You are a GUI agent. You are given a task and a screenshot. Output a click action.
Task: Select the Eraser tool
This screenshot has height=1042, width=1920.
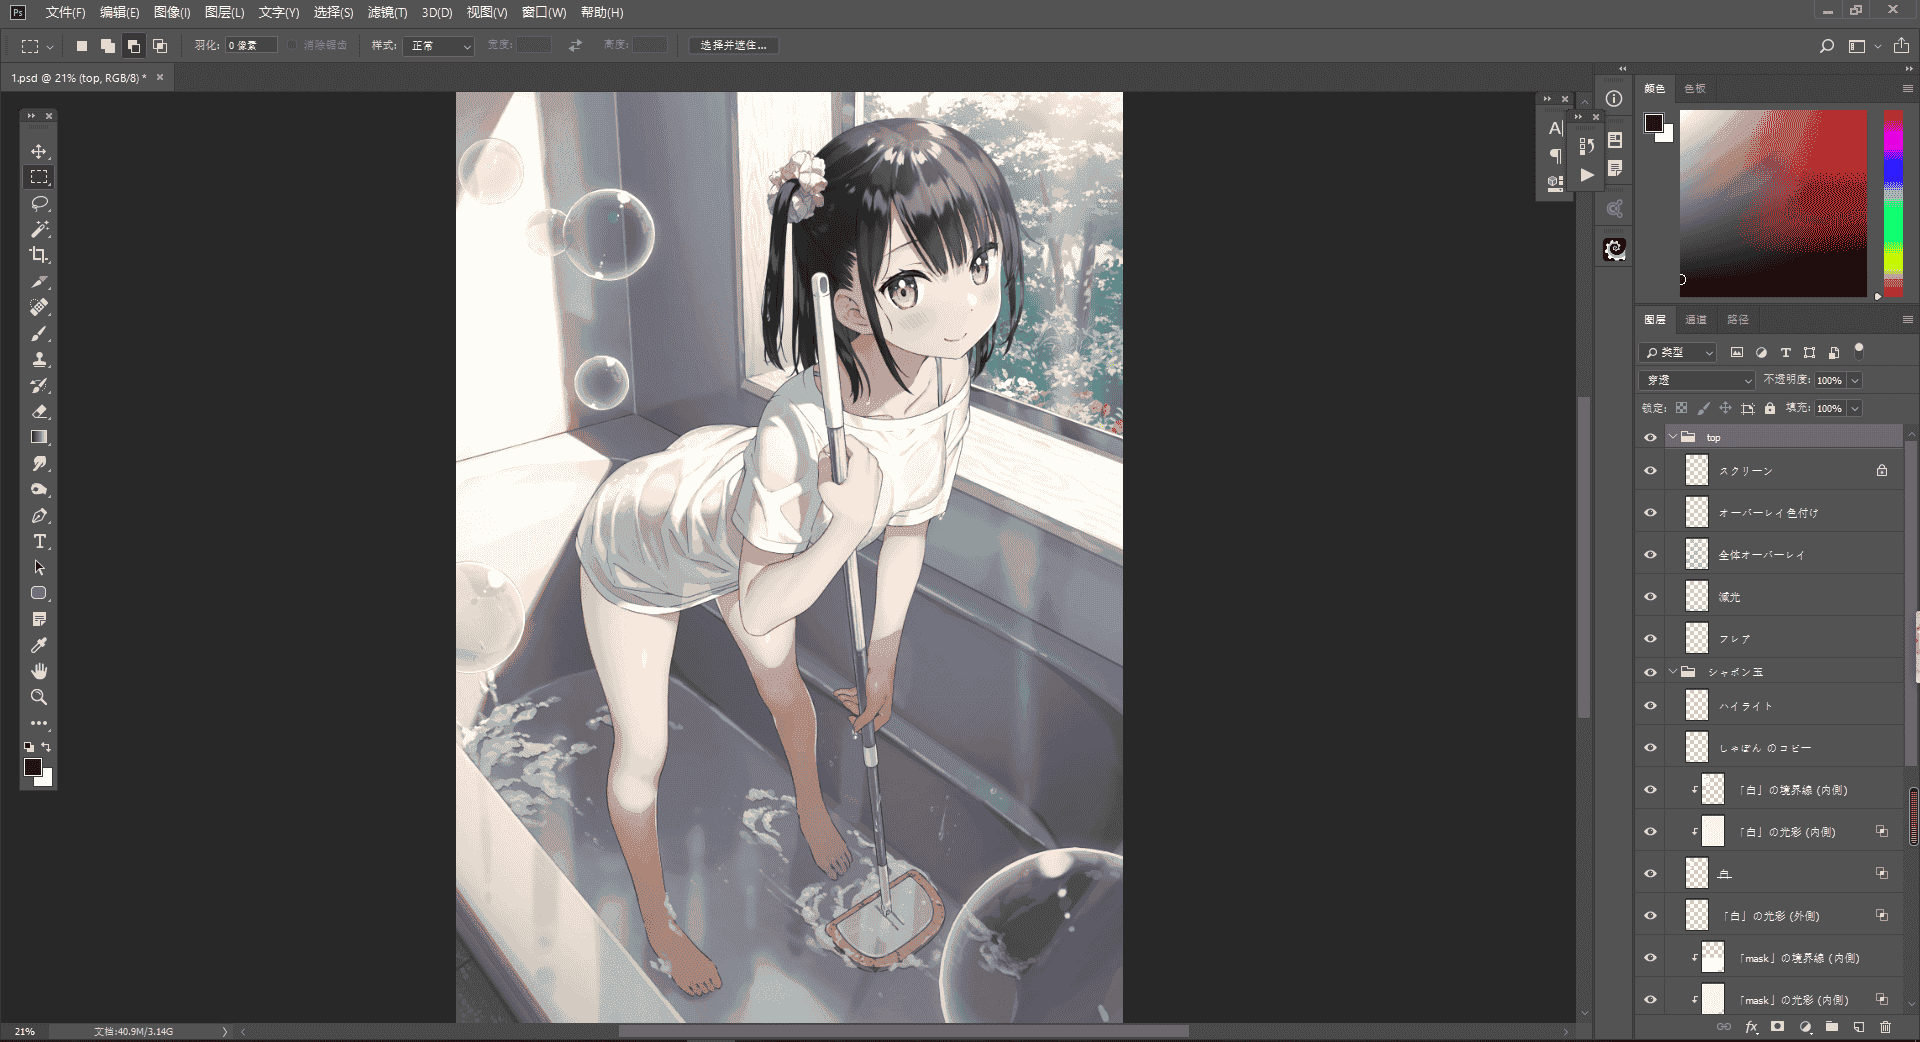click(x=39, y=412)
